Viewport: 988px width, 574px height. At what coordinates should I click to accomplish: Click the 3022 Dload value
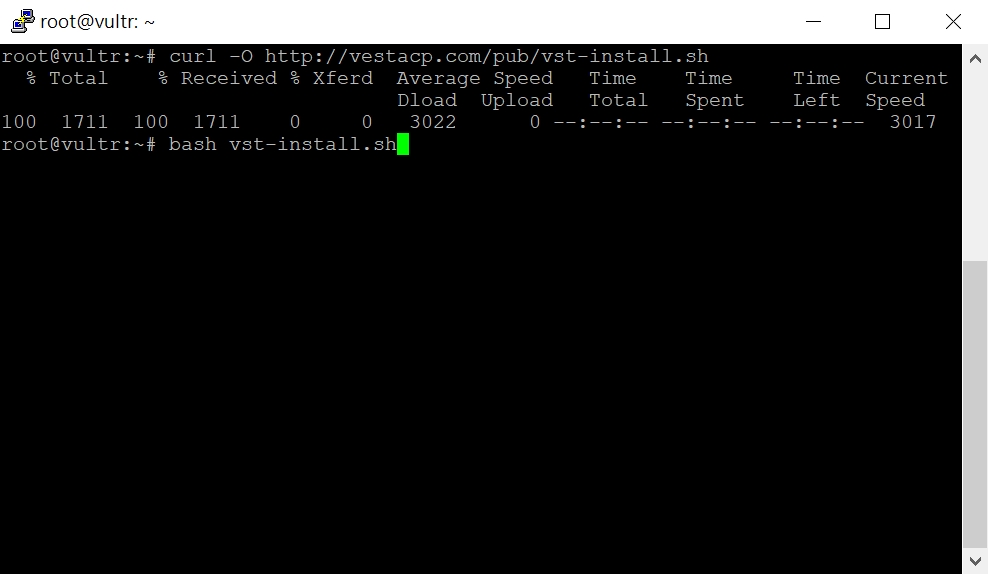tap(433, 122)
